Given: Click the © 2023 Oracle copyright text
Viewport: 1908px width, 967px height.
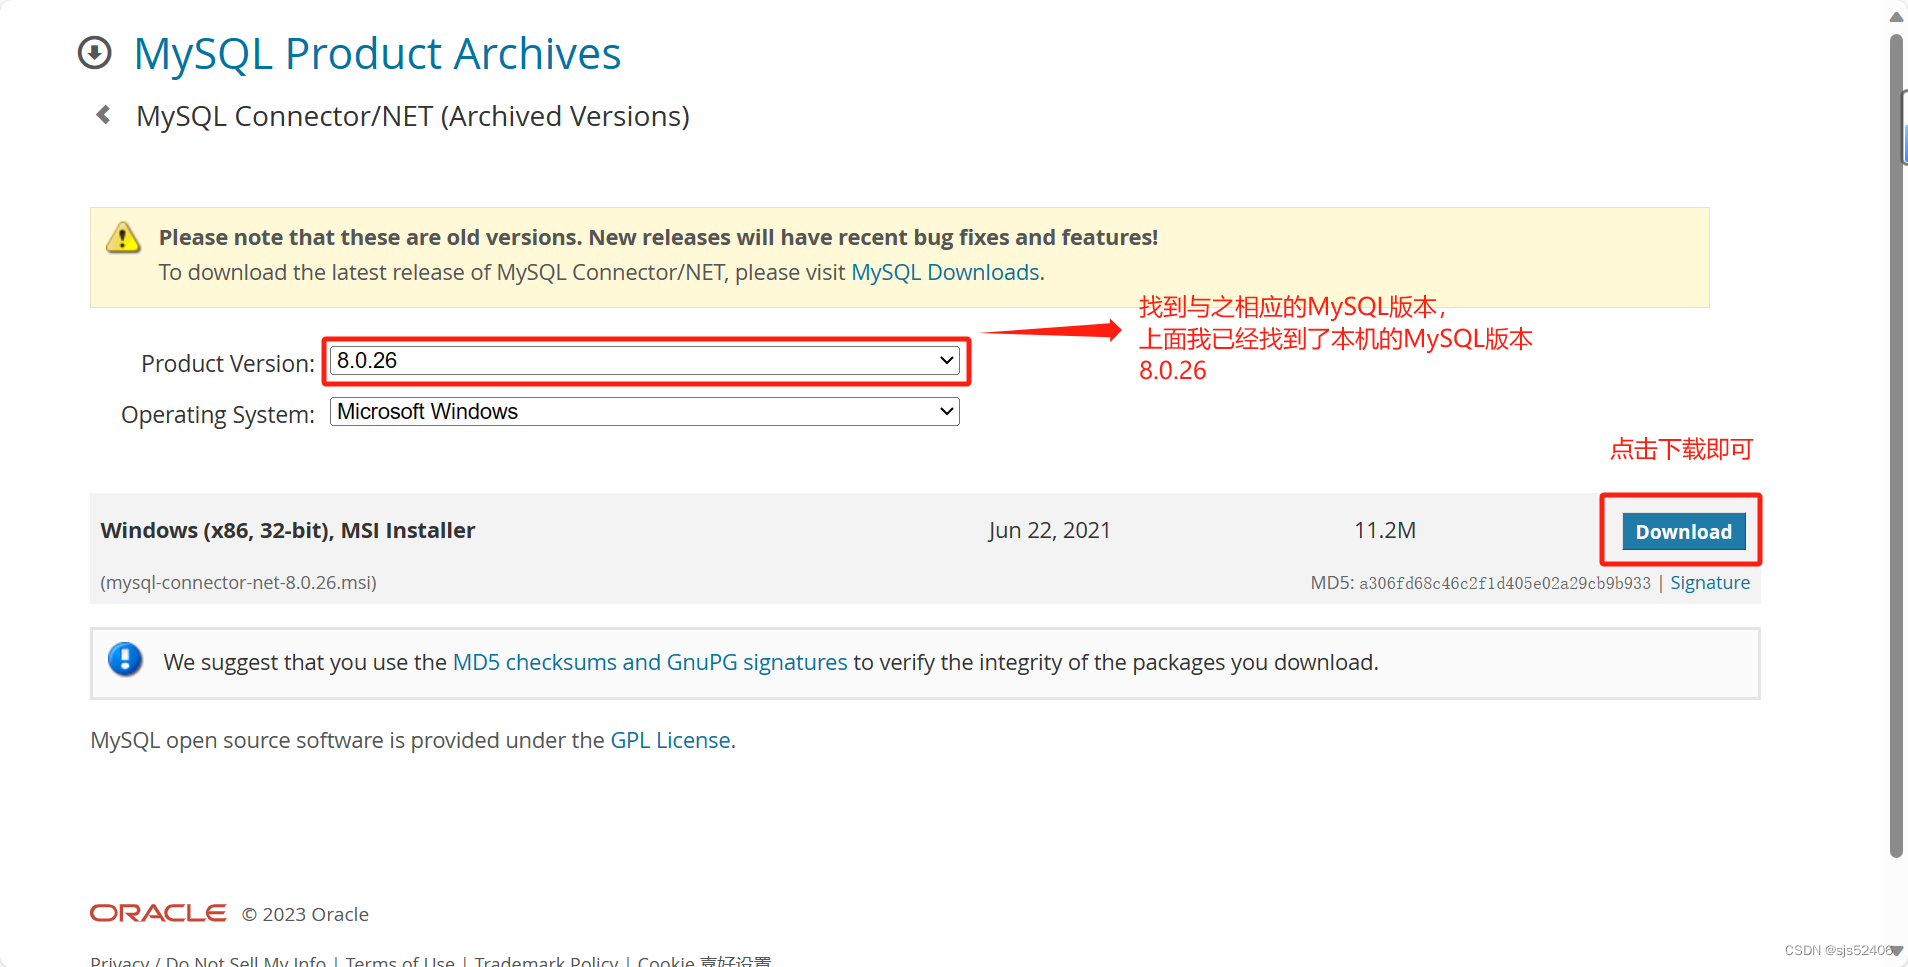Looking at the screenshot, I should coord(305,914).
